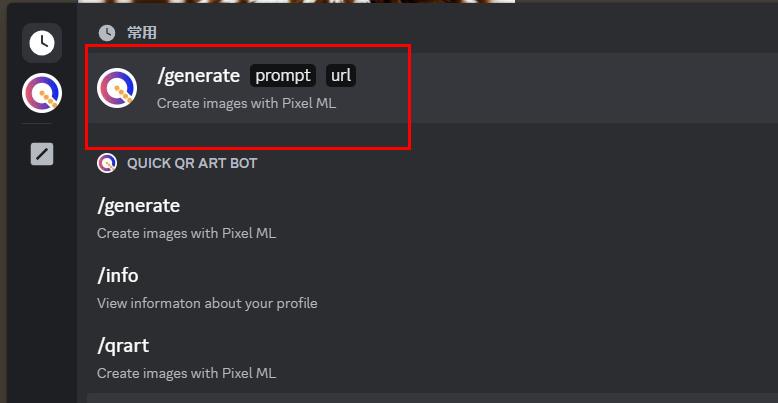Select the Quick QR Art Bot sidebar icon
The width and height of the screenshot is (778, 403).
pyautogui.click(x=41, y=95)
